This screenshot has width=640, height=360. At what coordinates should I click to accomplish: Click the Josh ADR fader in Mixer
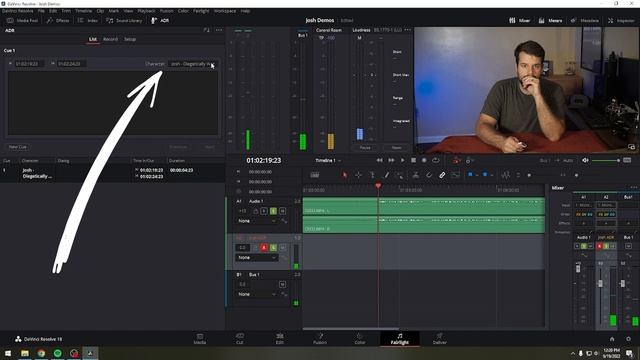600,283
